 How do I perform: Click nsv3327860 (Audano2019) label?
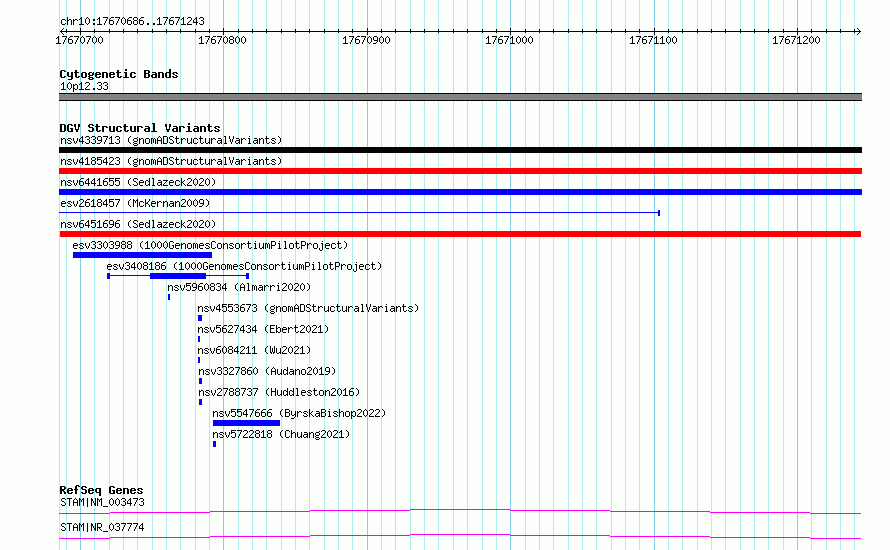click(x=267, y=371)
